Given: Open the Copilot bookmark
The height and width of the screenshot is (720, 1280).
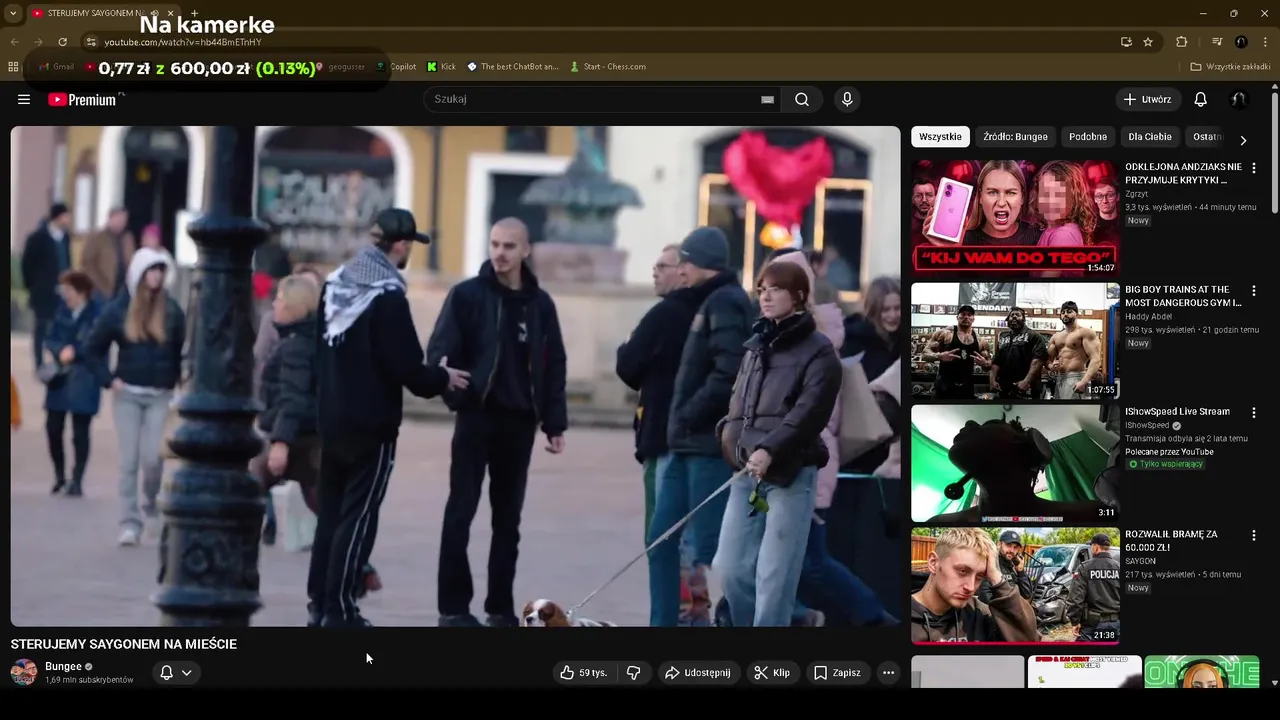Looking at the screenshot, I should pos(396,67).
